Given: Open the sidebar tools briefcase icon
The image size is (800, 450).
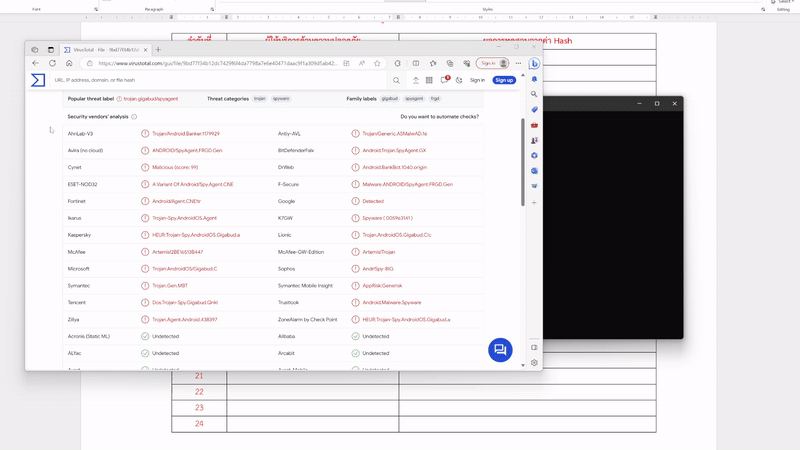Looking at the screenshot, I should (534, 125).
